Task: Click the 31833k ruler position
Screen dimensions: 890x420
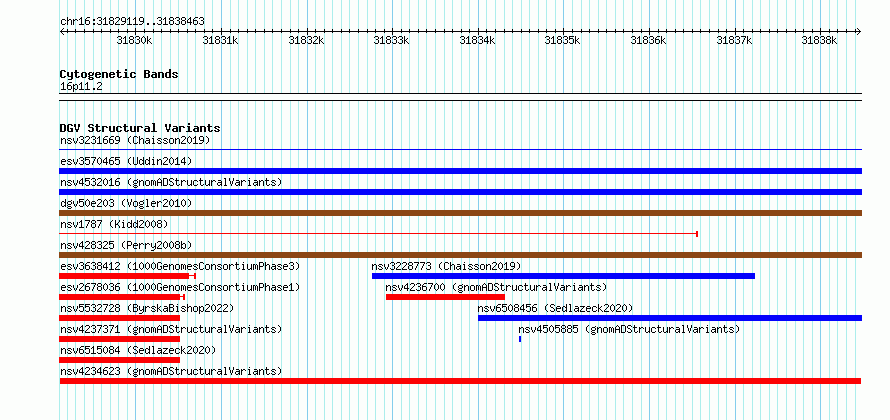Action: pyautogui.click(x=392, y=40)
